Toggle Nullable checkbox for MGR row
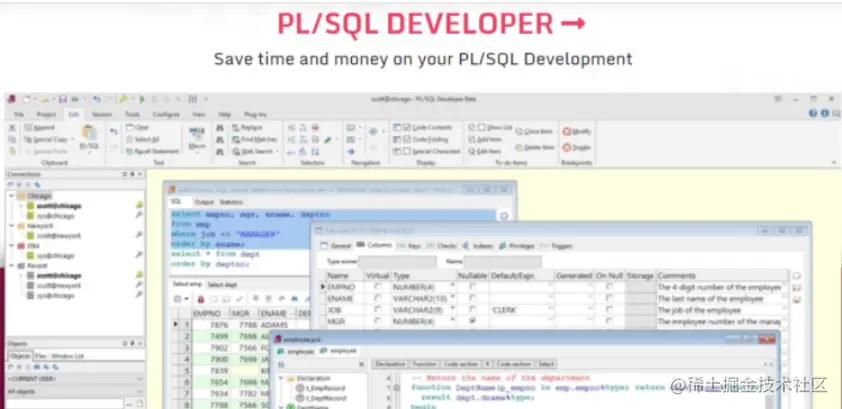Image resolution: width=842 pixels, height=409 pixels. click(473, 321)
